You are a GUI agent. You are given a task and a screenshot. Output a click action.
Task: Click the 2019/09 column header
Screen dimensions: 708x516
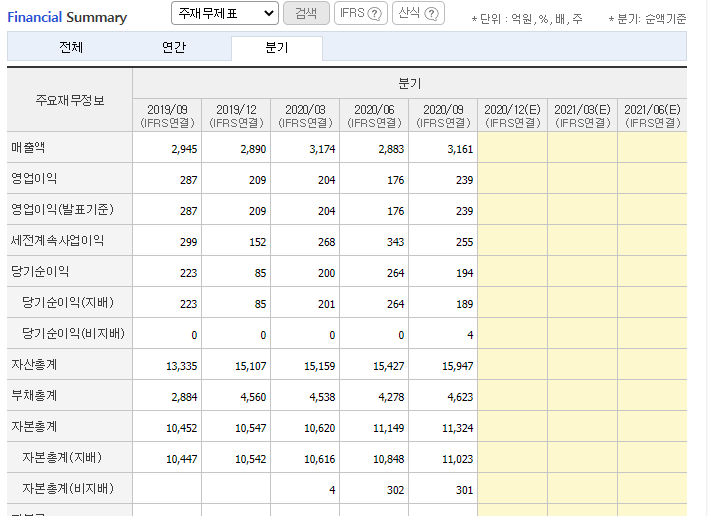tap(167, 116)
